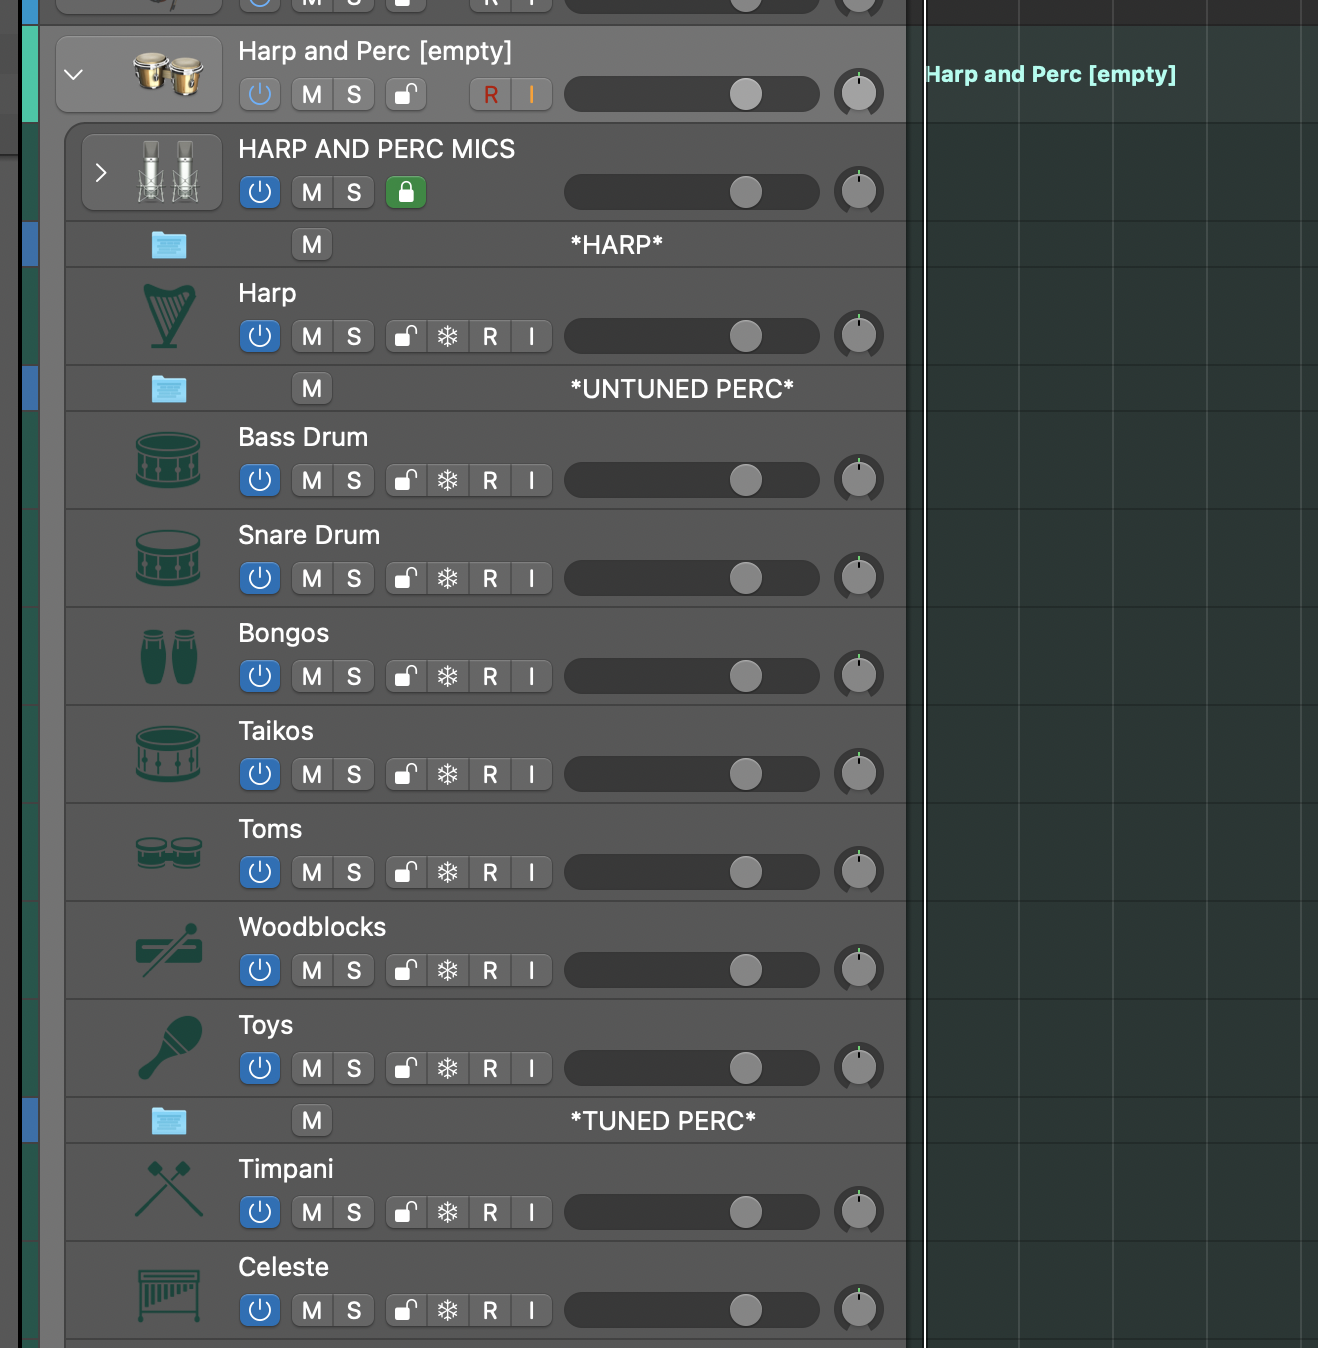Select the Toys maraca icon
The height and width of the screenshot is (1348, 1318).
[169, 1048]
